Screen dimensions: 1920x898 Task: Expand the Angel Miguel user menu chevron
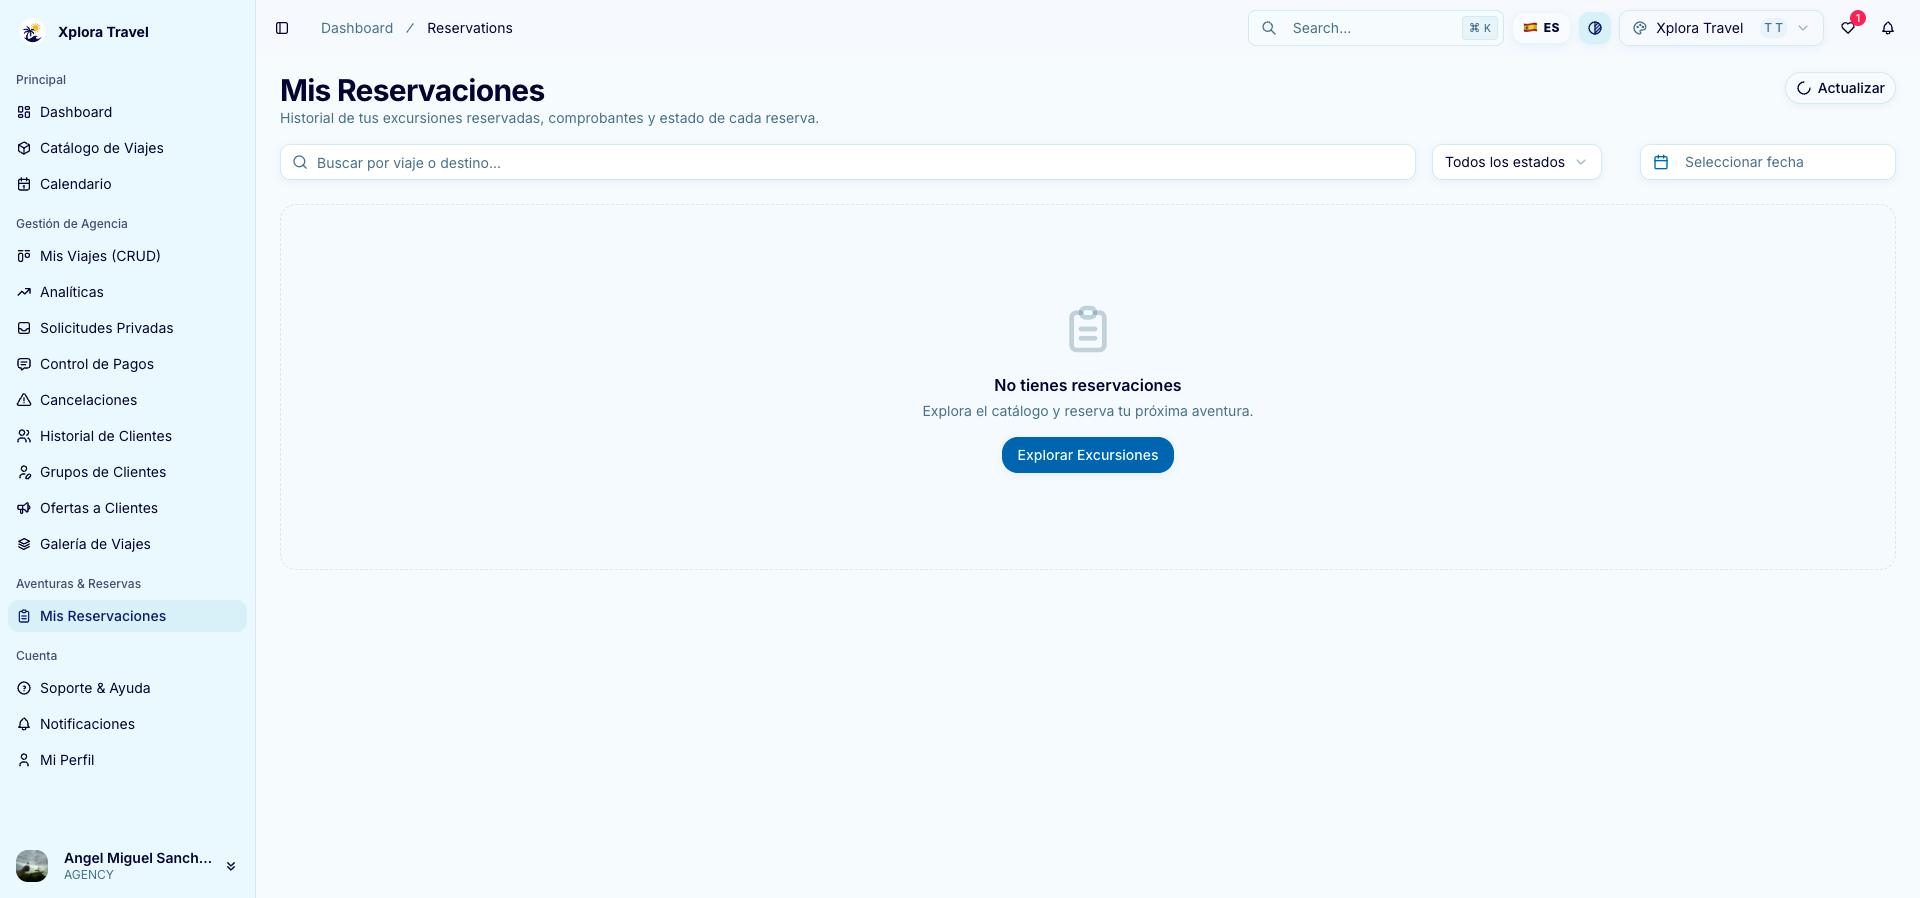[x=231, y=866]
